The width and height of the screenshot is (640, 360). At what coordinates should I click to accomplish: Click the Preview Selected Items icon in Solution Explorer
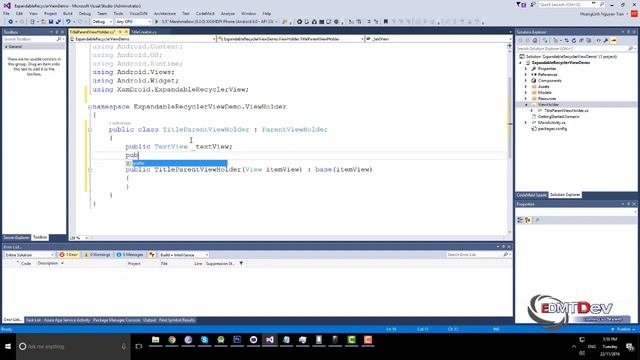(613, 40)
